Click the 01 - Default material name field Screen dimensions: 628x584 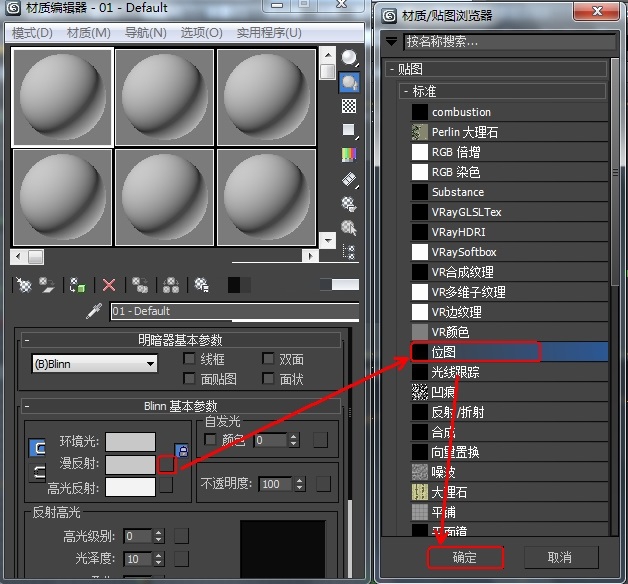[x=235, y=311]
